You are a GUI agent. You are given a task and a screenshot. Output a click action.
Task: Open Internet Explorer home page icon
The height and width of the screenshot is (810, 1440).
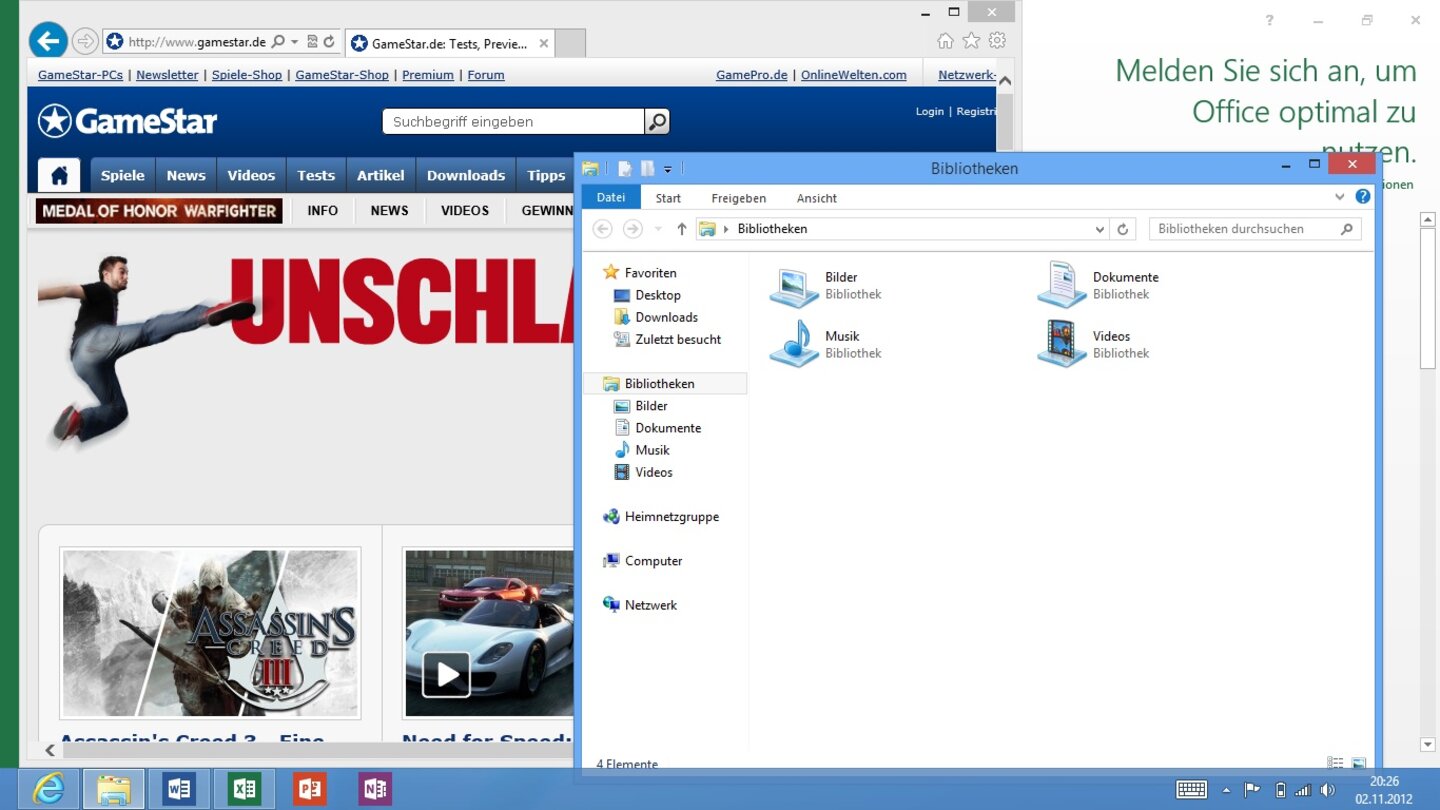click(x=945, y=41)
